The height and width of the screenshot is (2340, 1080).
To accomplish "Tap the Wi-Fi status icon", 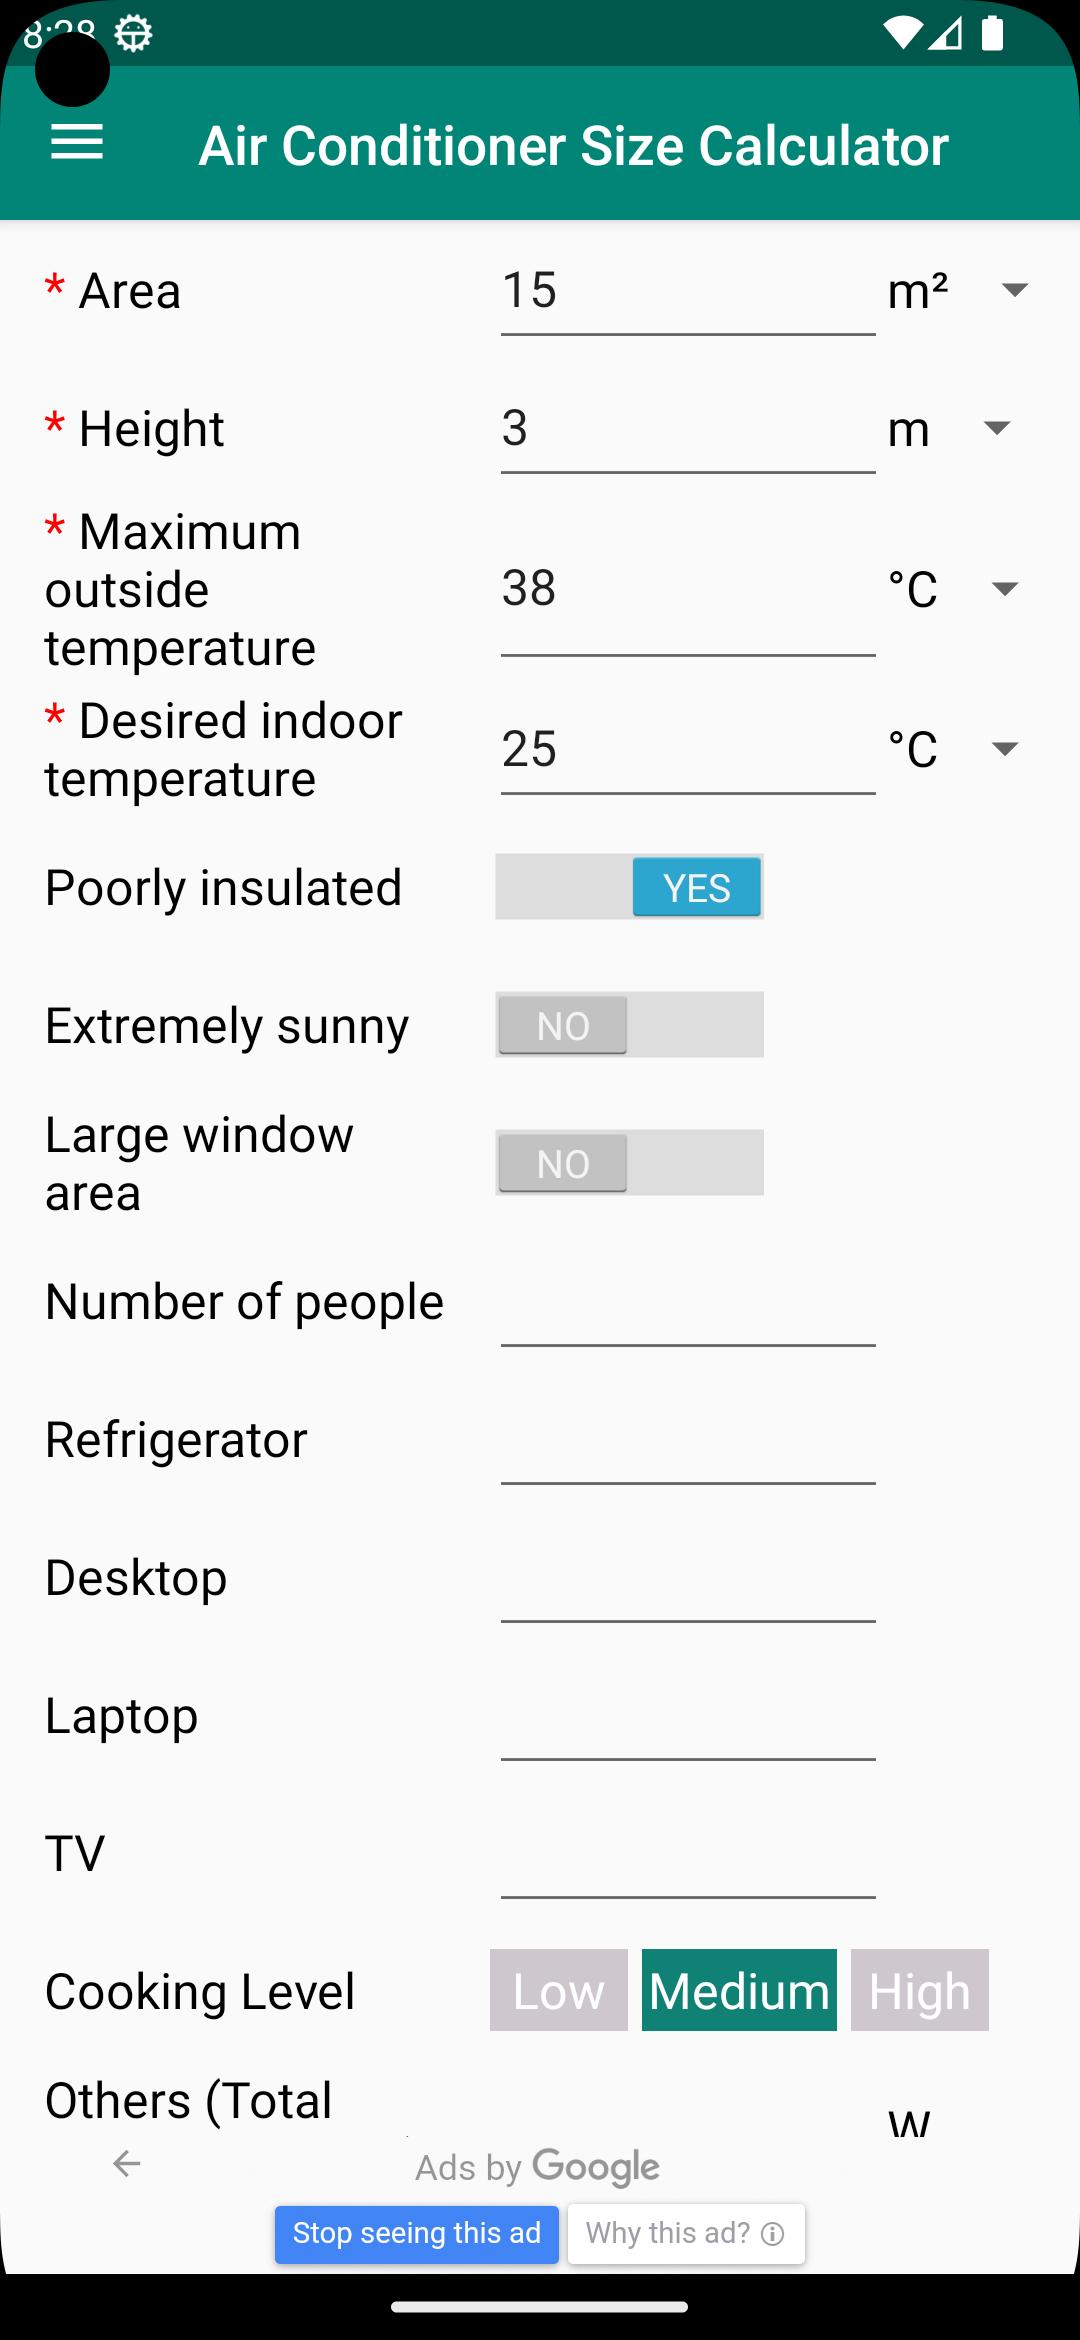I will [903, 33].
